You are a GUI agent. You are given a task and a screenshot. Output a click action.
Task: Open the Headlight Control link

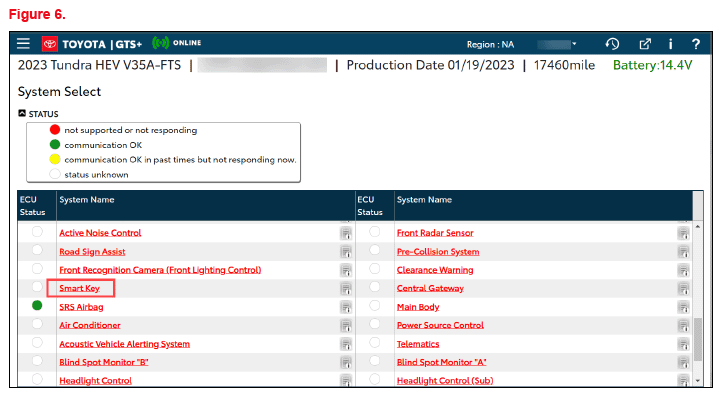tap(95, 381)
